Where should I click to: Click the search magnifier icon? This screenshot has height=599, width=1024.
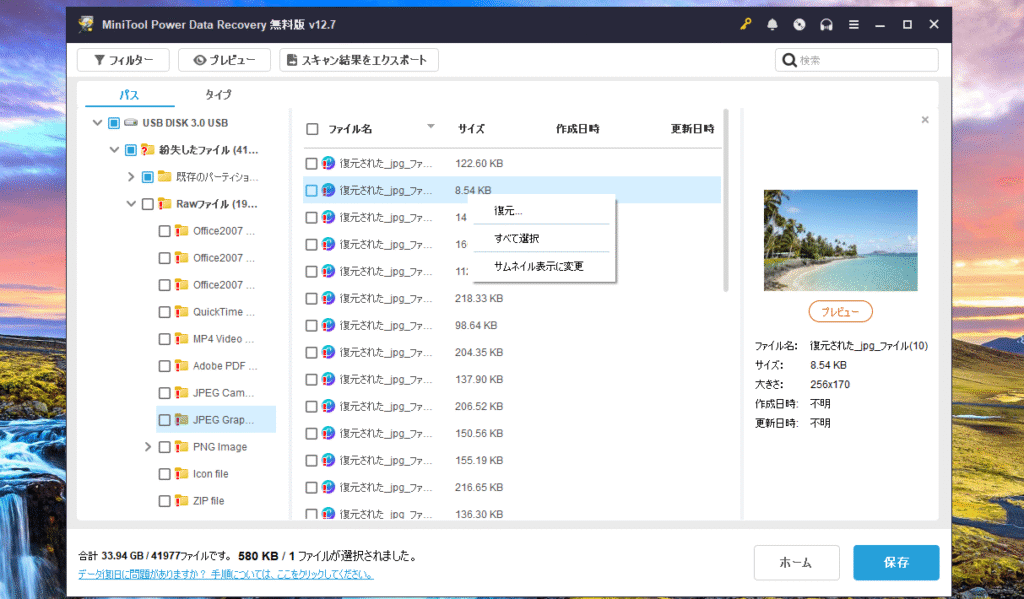tap(789, 60)
